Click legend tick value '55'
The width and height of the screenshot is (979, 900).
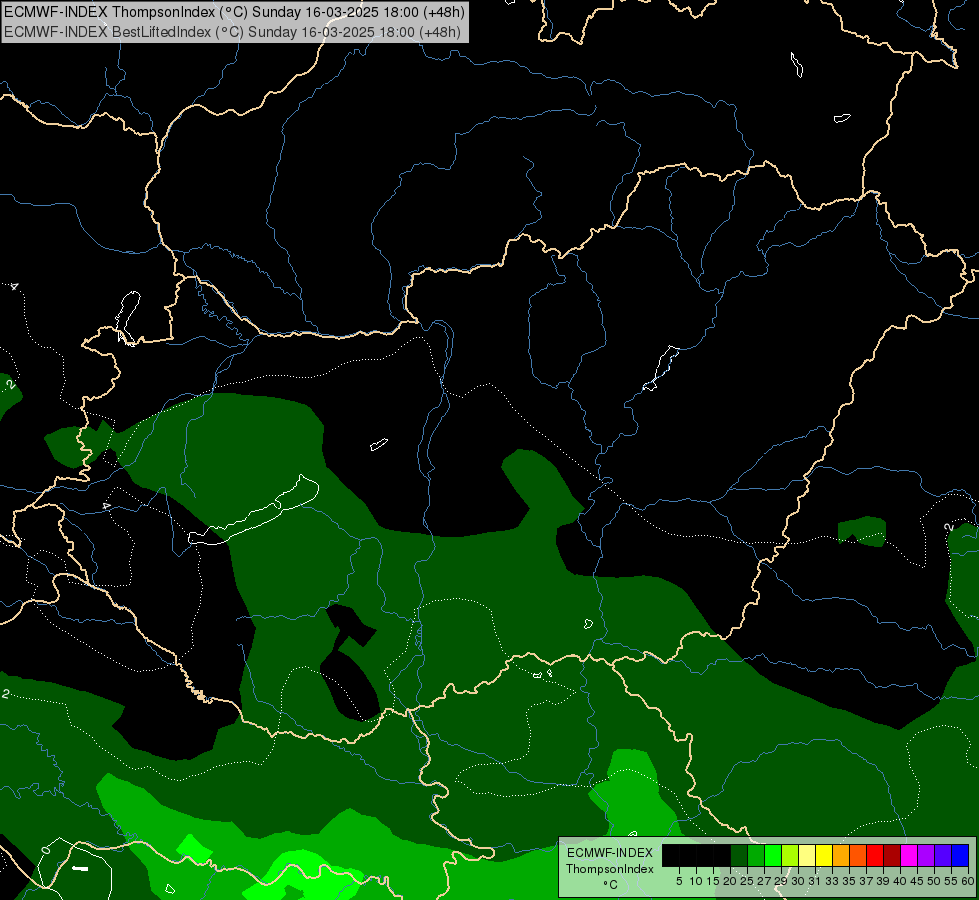951,881
